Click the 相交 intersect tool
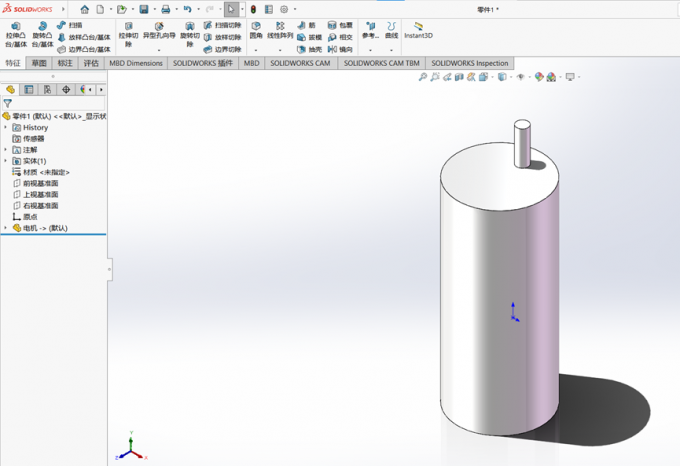680x466 pixels. point(340,37)
